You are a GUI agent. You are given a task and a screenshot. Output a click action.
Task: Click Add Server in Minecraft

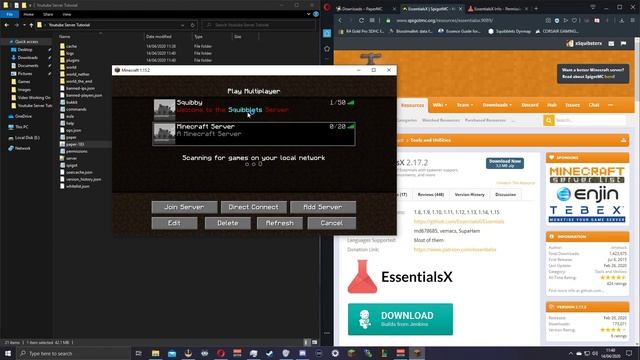point(322,207)
